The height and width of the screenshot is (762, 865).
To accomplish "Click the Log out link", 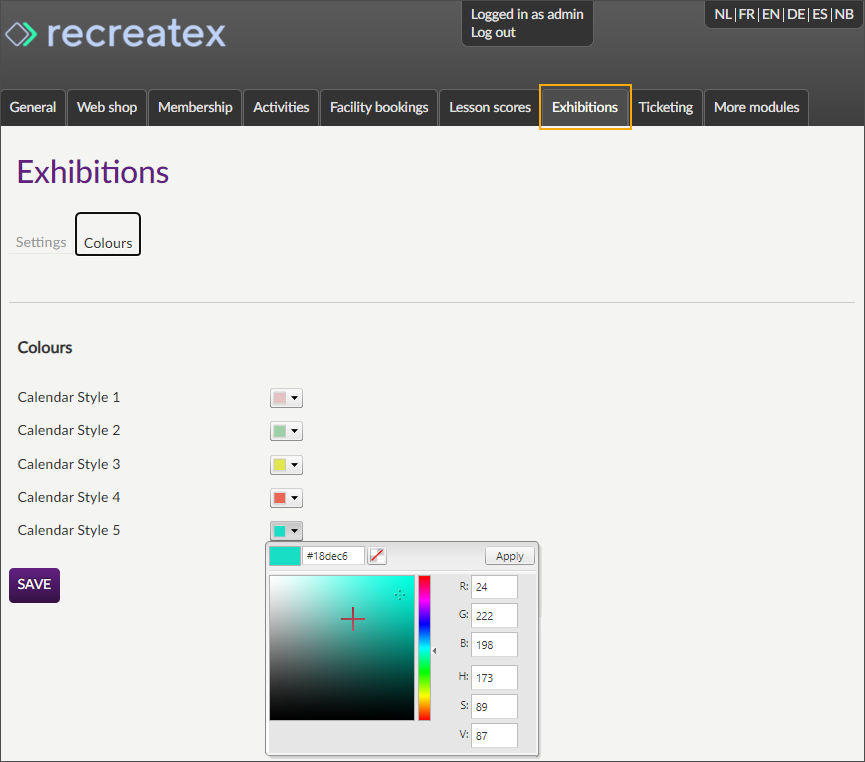I will [492, 32].
